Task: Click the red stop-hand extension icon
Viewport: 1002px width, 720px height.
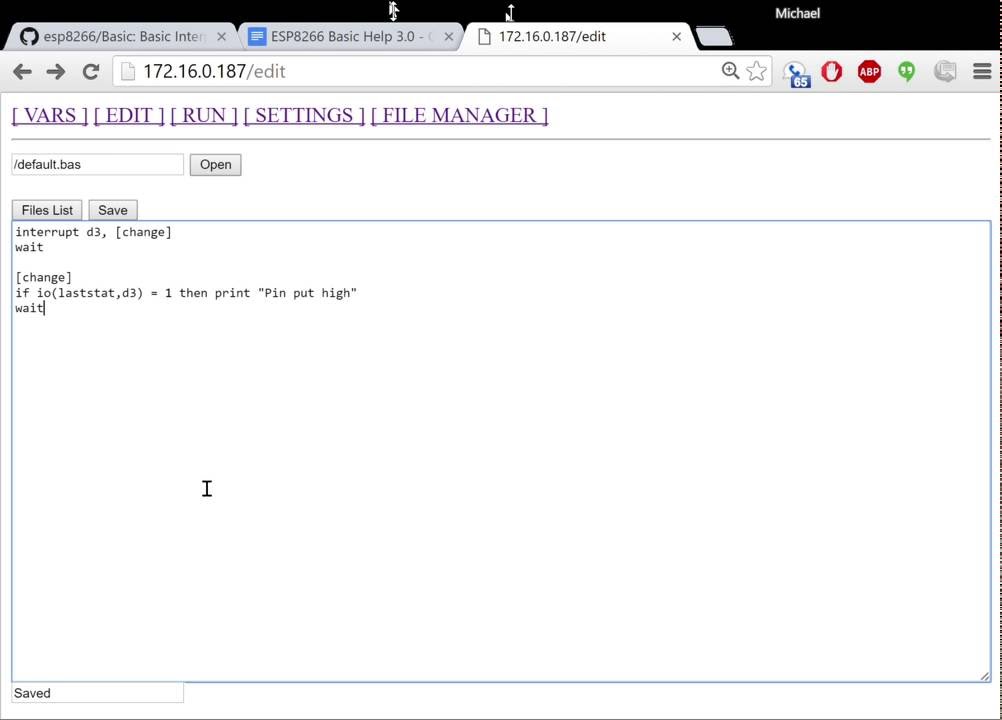Action: [831, 72]
